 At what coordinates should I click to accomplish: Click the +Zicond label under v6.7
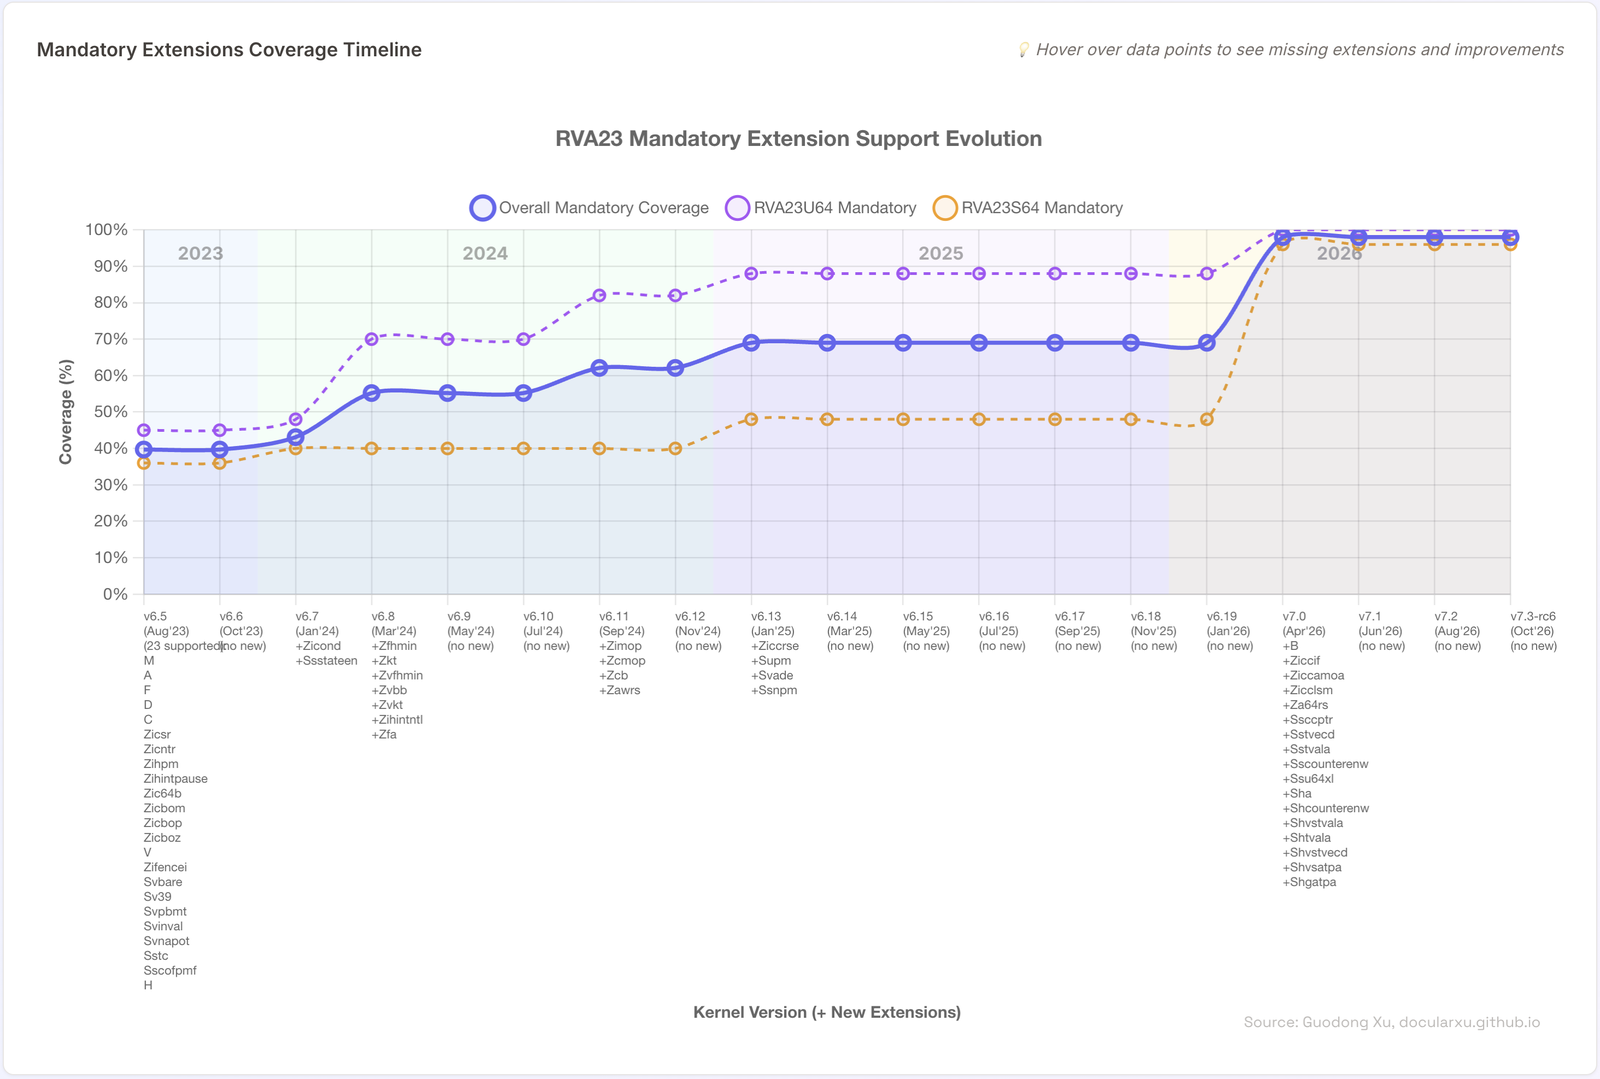click(x=318, y=646)
